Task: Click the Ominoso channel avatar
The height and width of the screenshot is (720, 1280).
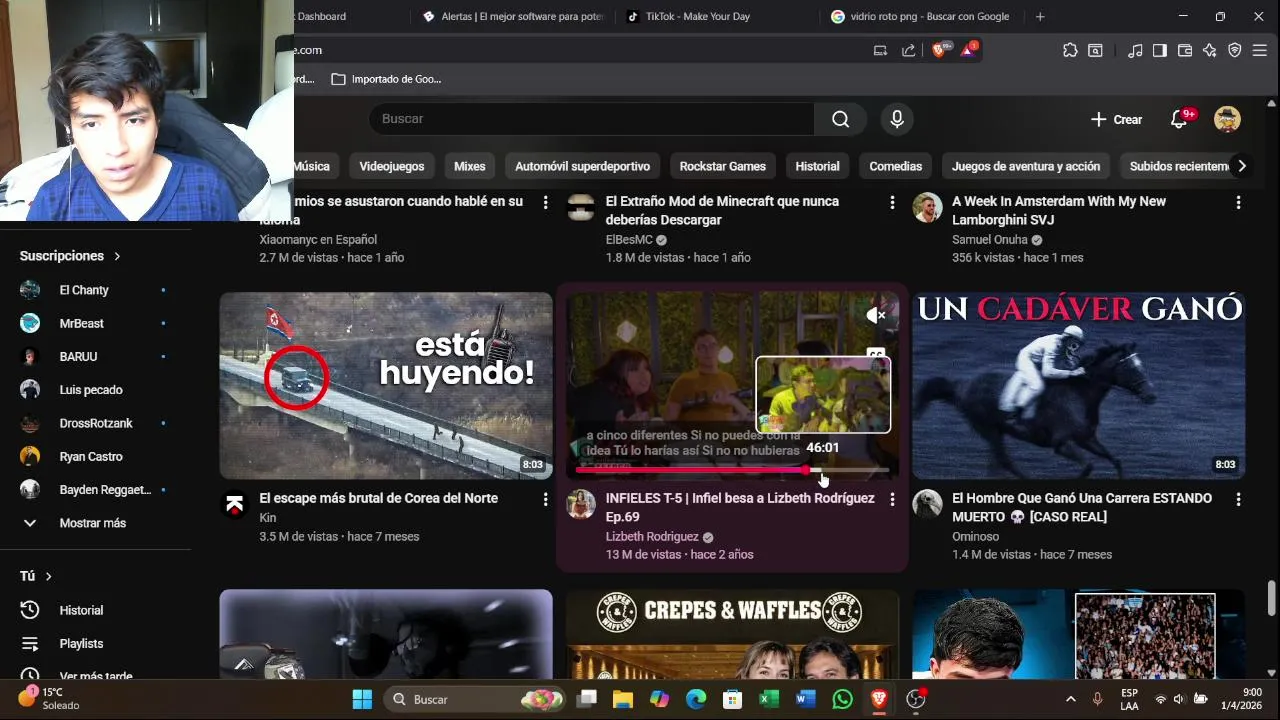Action: click(x=927, y=505)
